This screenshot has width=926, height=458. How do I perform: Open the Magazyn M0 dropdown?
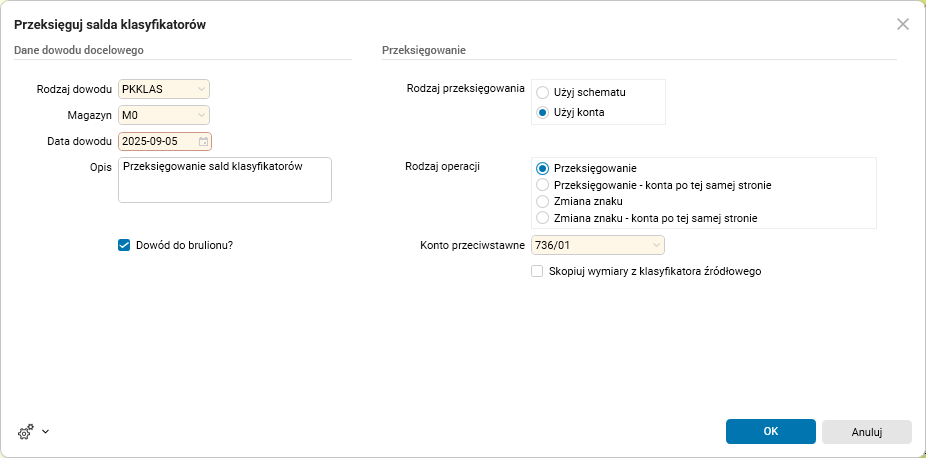pos(164,115)
